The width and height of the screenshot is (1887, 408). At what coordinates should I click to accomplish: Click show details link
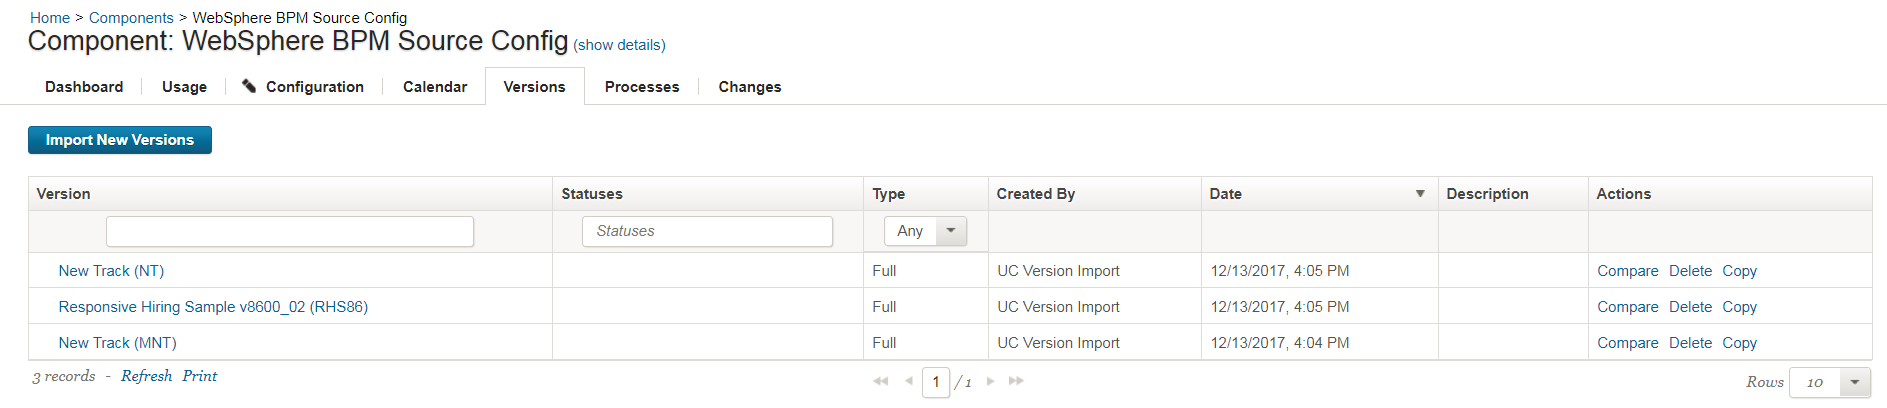[619, 45]
